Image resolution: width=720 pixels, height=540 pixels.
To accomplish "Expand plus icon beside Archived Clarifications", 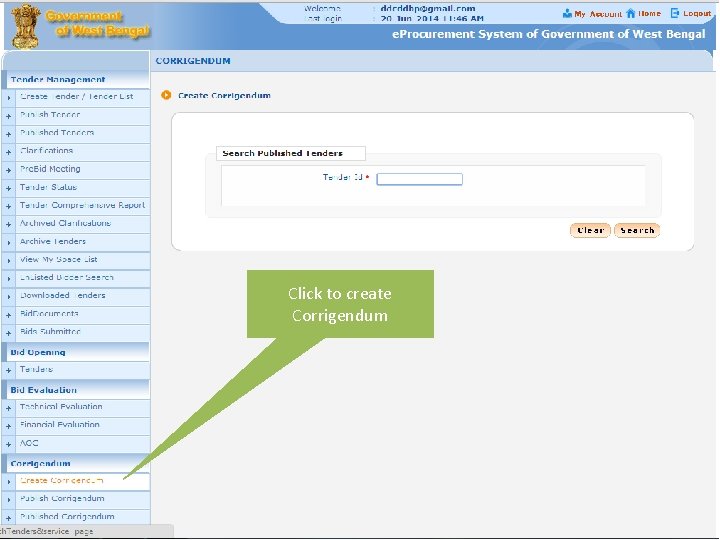I will pos(8,225).
